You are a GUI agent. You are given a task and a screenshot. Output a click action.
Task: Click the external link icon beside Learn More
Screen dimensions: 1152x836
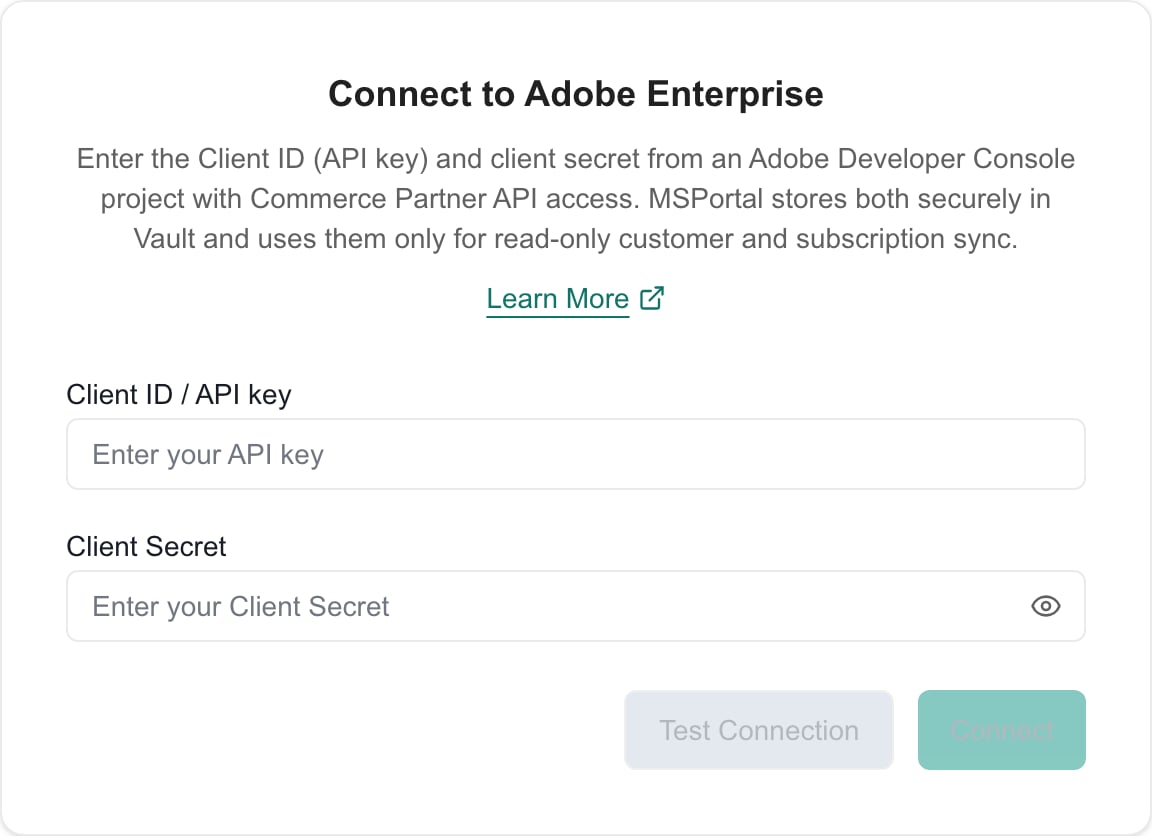652,298
